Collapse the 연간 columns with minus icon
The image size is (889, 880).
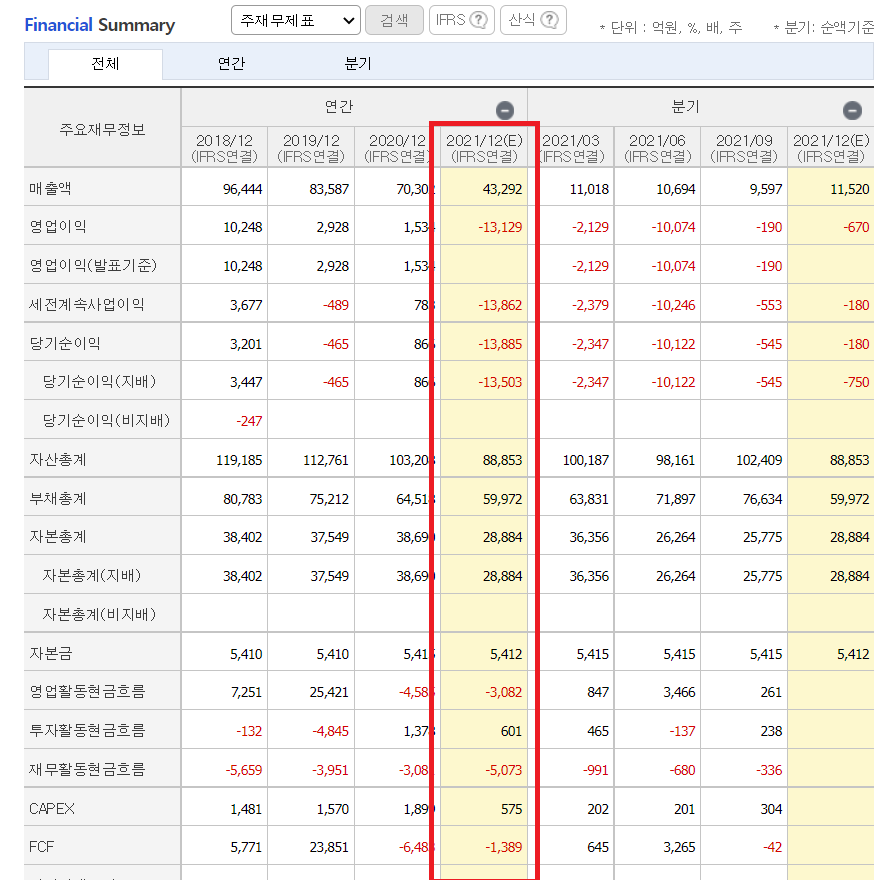tap(505, 110)
